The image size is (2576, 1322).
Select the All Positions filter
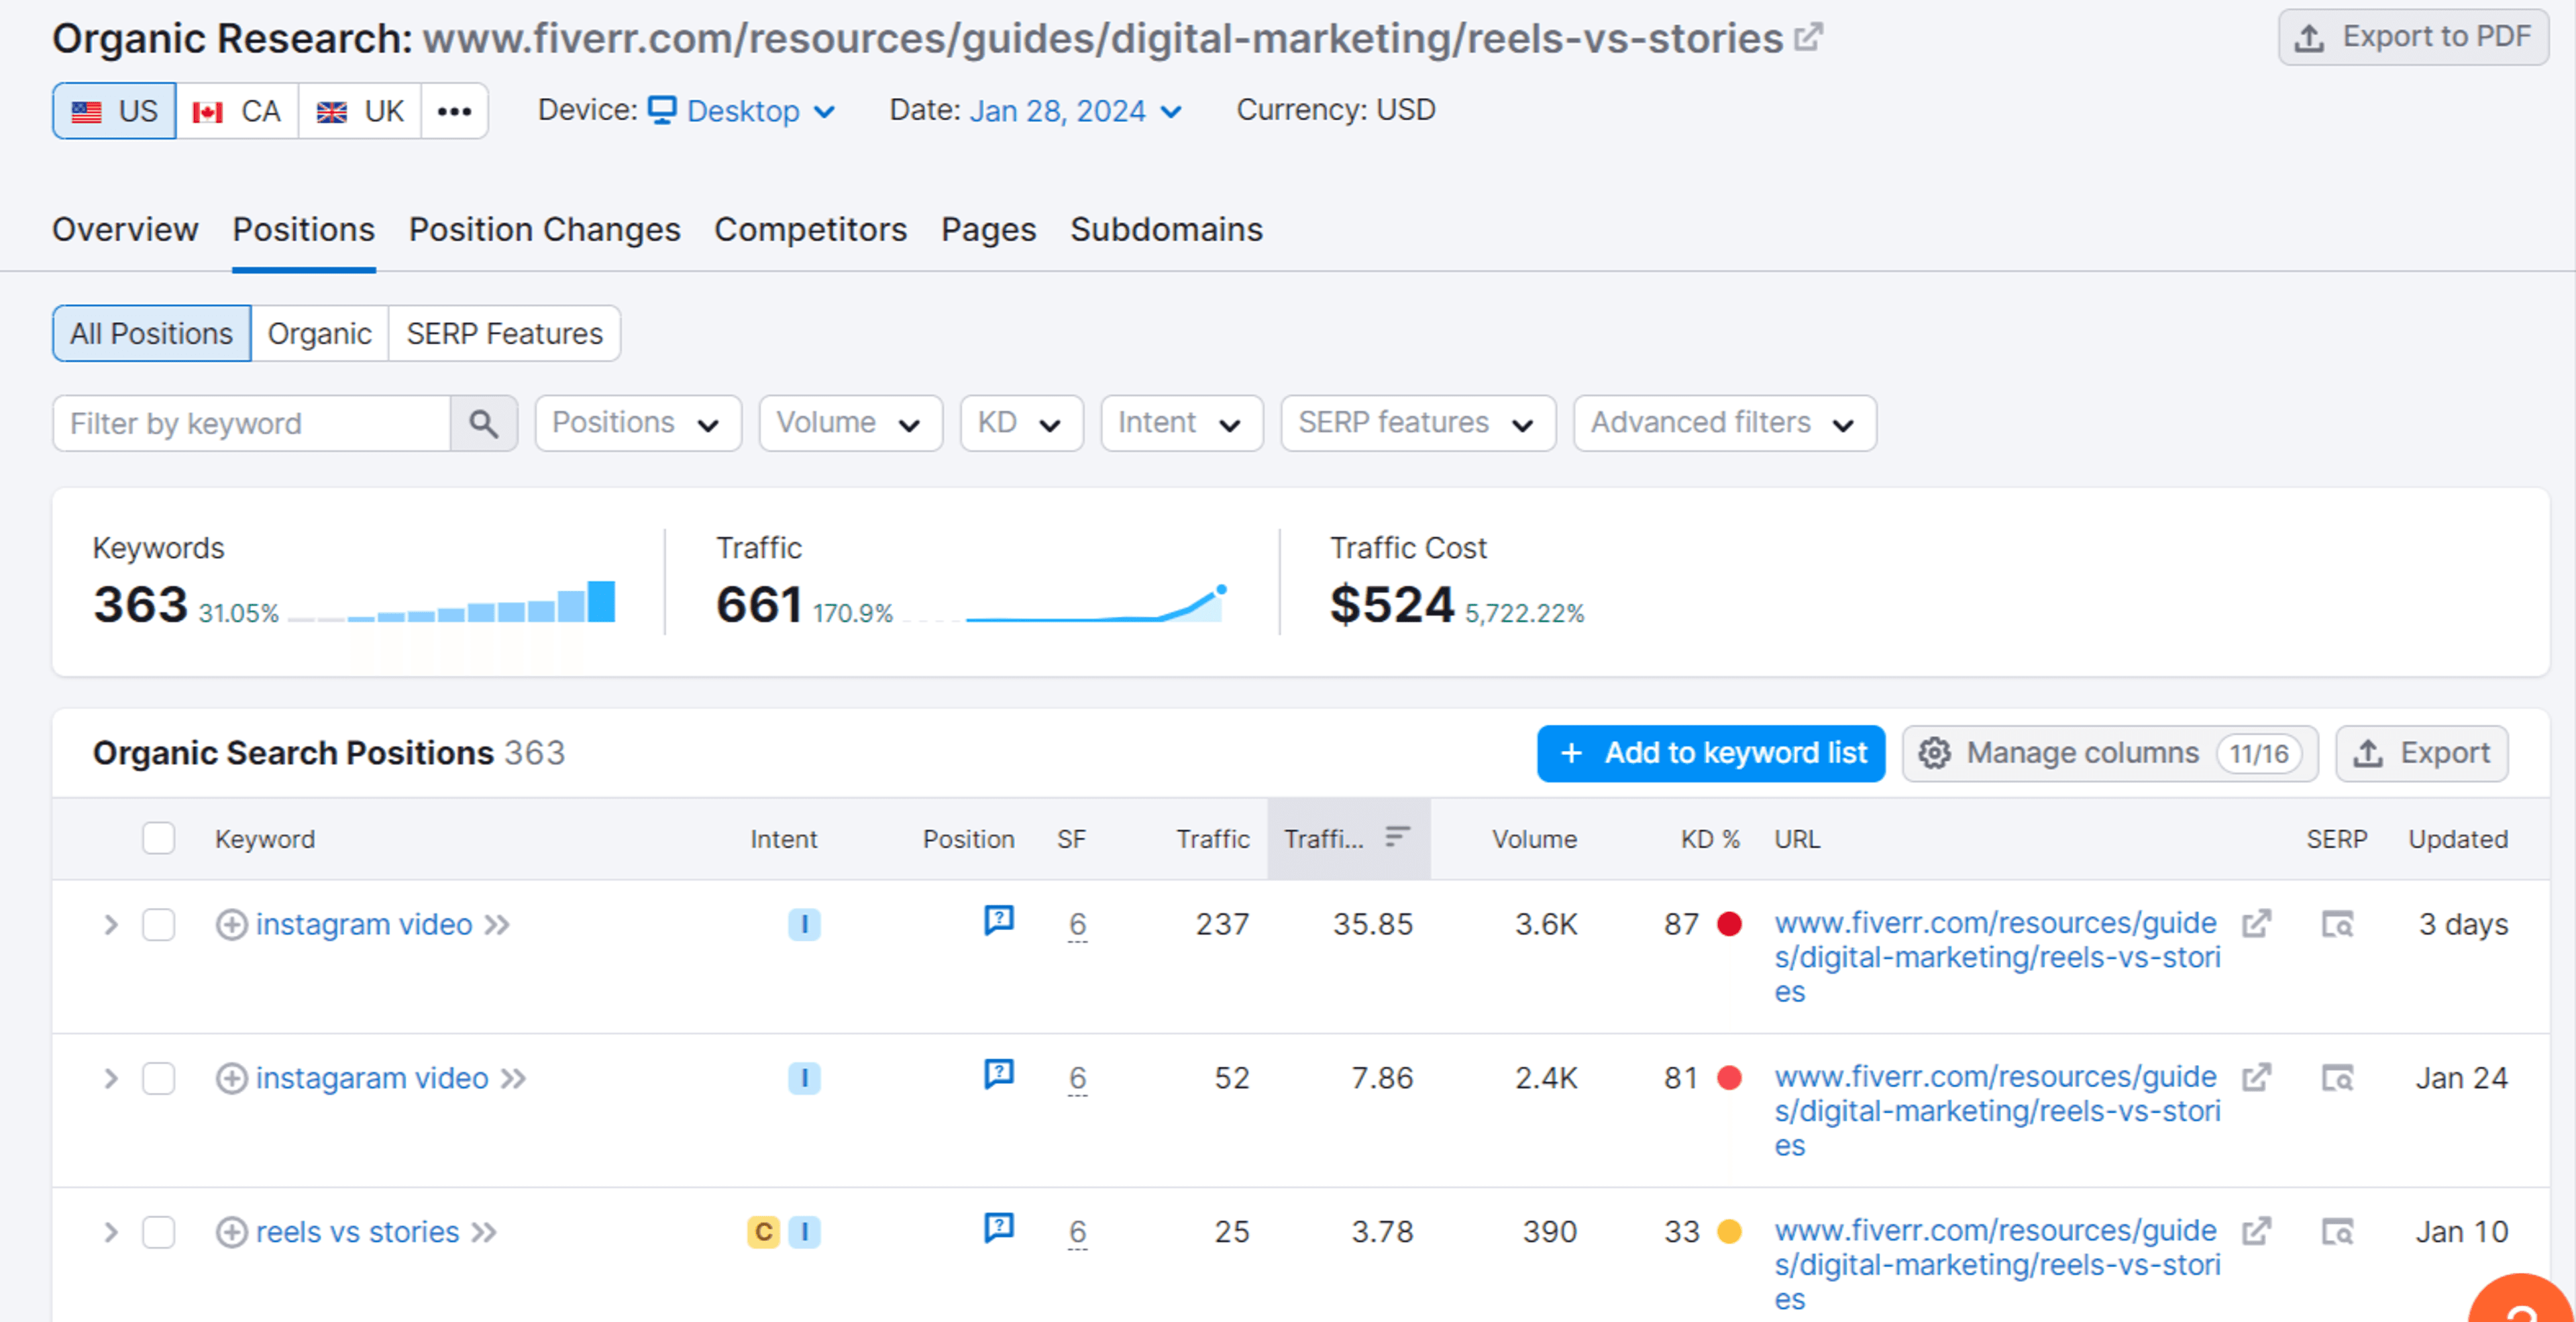[151, 333]
